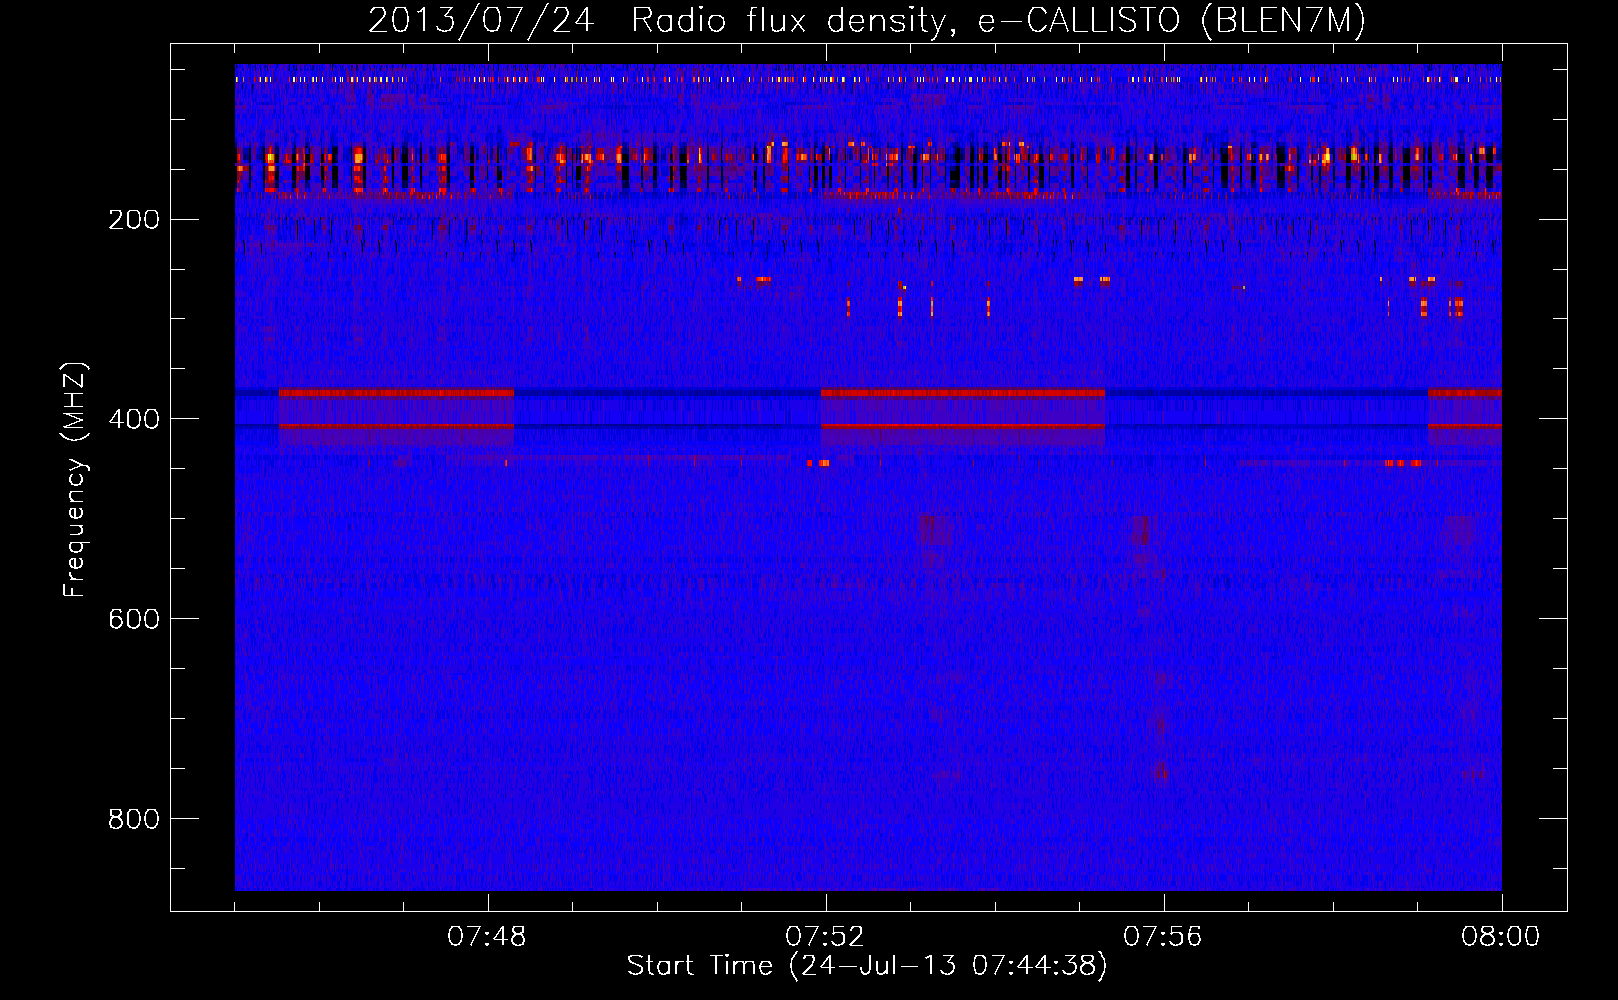Viewport: 1618px width, 1000px height.
Task: Click the 08:00 time tick label
Action: [1501, 937]
